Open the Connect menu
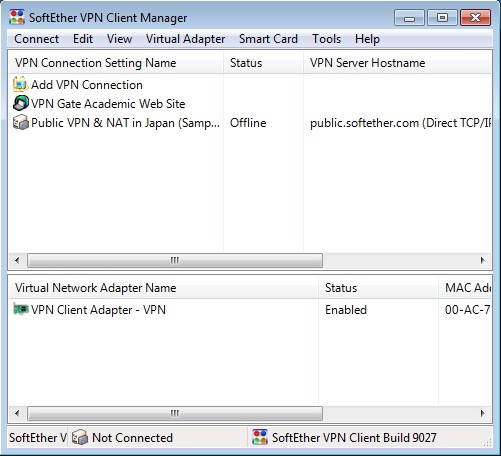501x456 pixels. pos(36,39)
